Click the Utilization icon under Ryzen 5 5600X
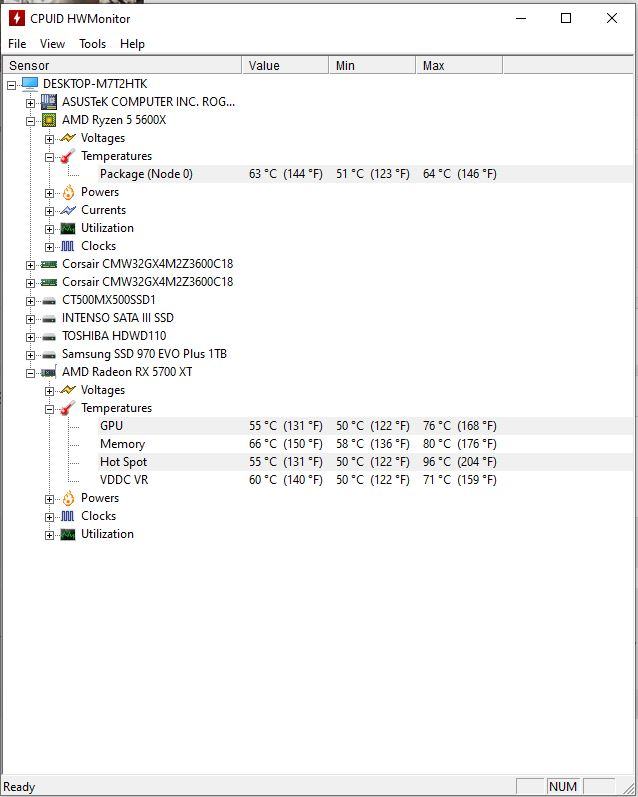The width and height of the screenshot is (638, 797). (x=68, y=228)
